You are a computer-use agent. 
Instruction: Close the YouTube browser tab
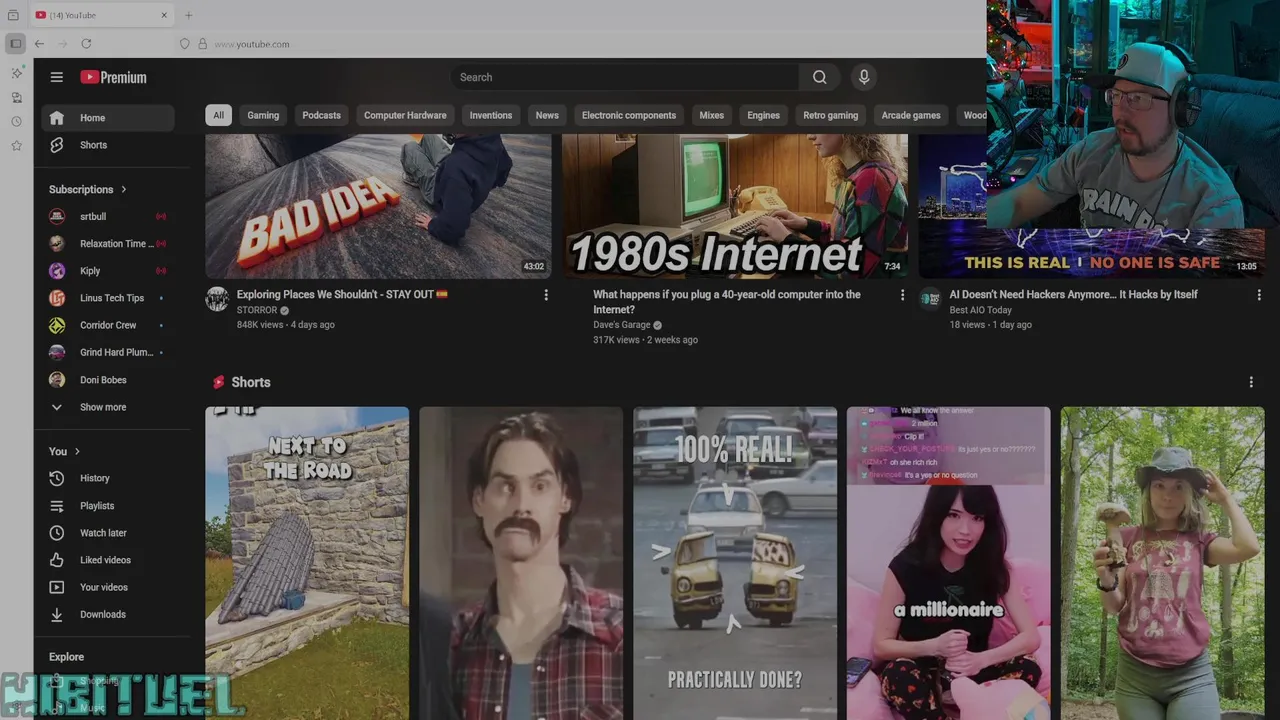tap(165, 15)
